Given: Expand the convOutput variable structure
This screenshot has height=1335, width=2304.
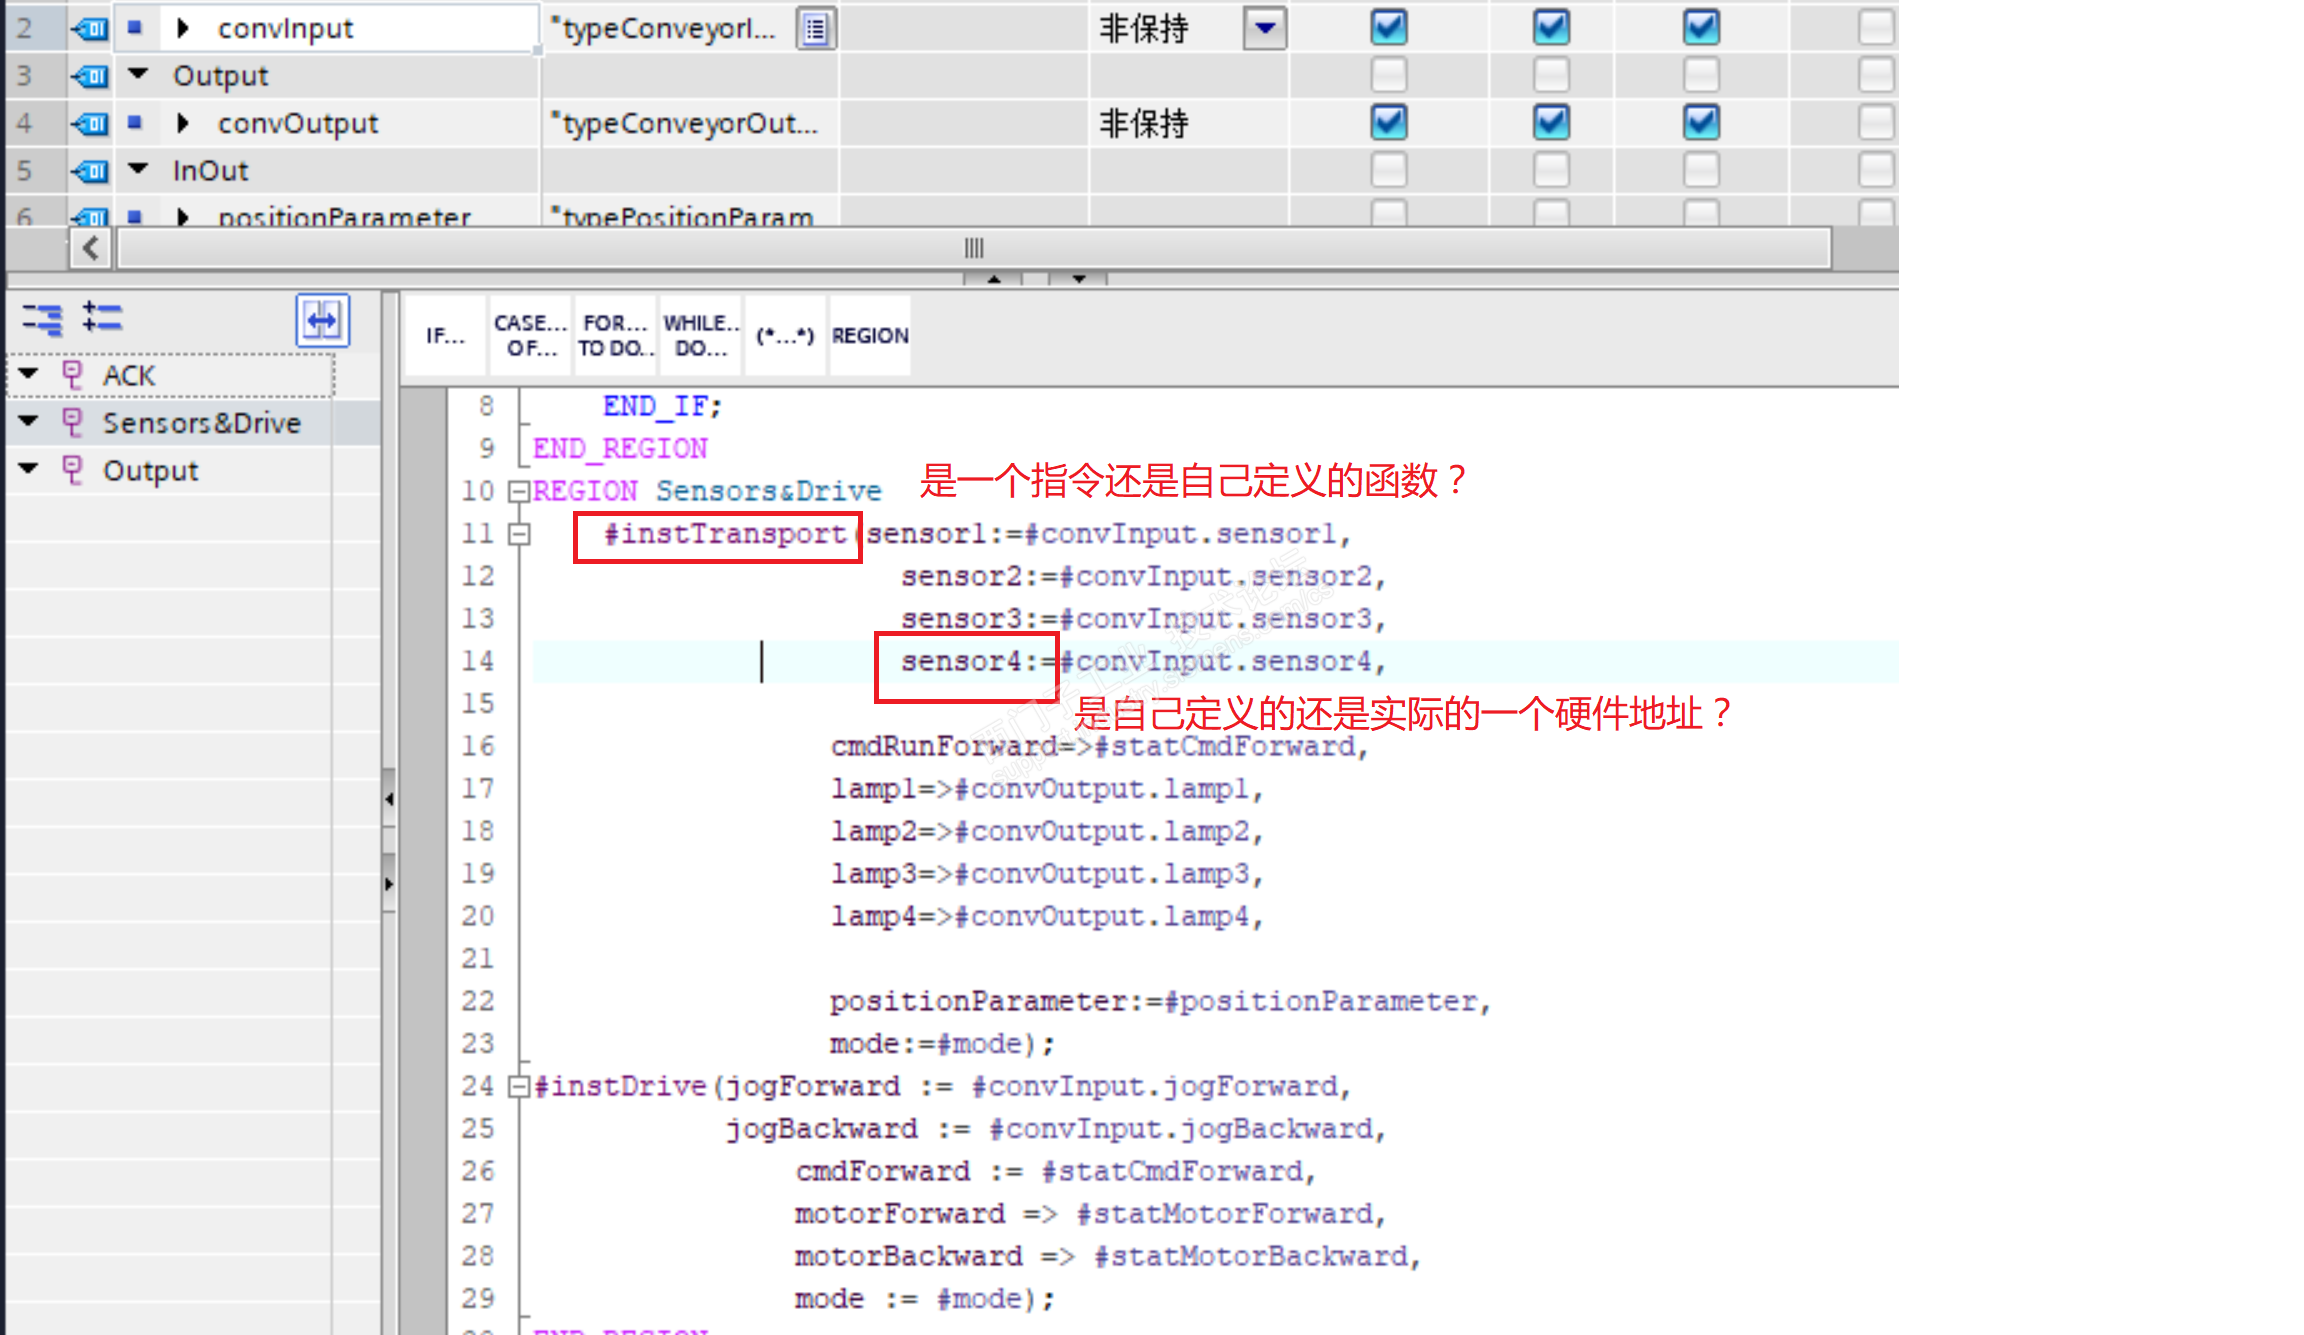Looking at the screenshot, I should click(x=182, y=123).
